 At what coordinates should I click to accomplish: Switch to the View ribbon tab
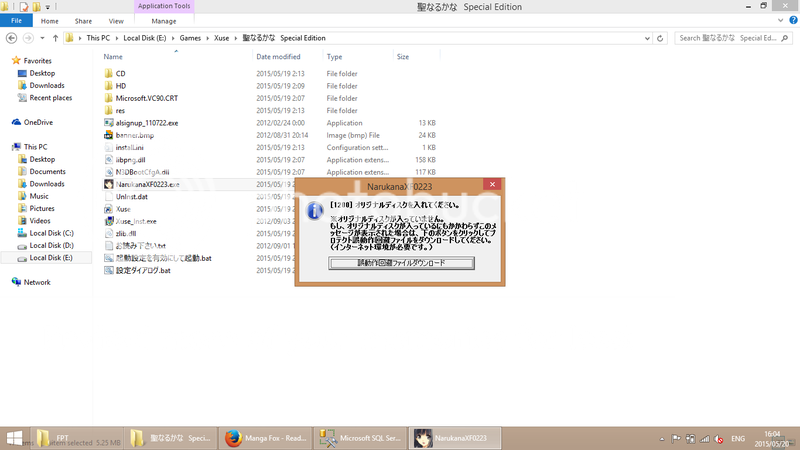tap(116, 20)
